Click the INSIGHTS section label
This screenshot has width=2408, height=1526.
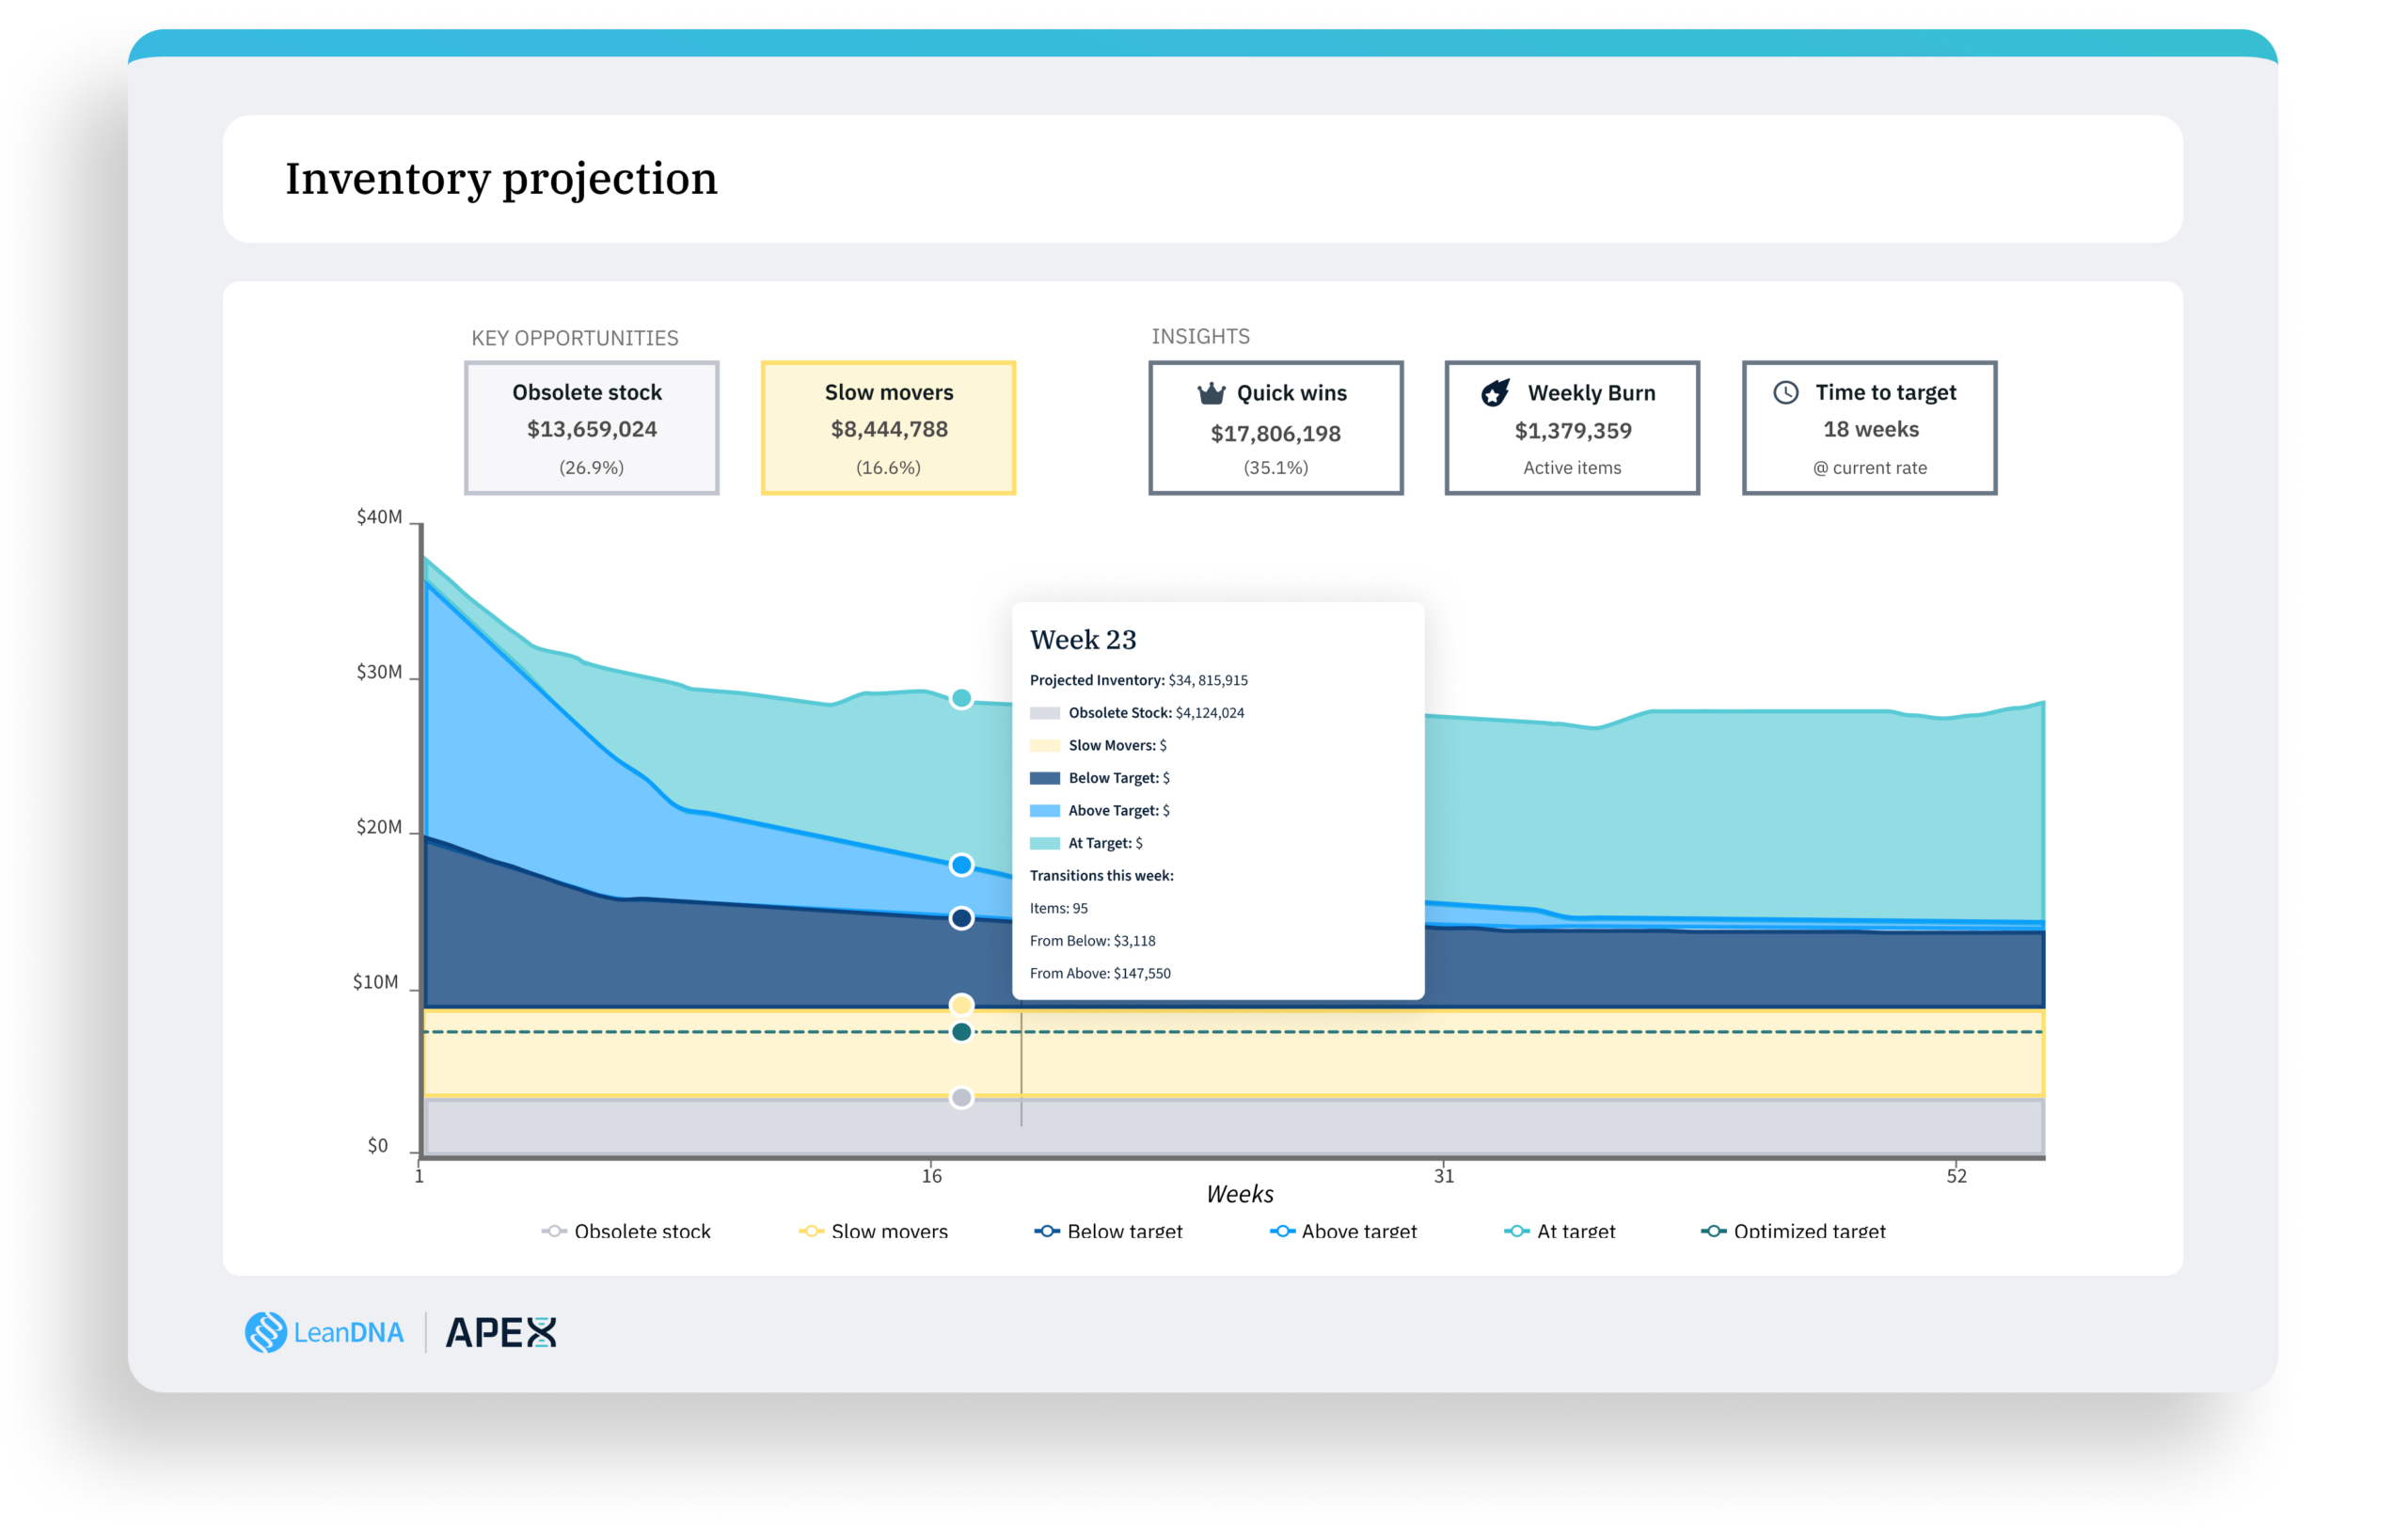click(1200, 336)
